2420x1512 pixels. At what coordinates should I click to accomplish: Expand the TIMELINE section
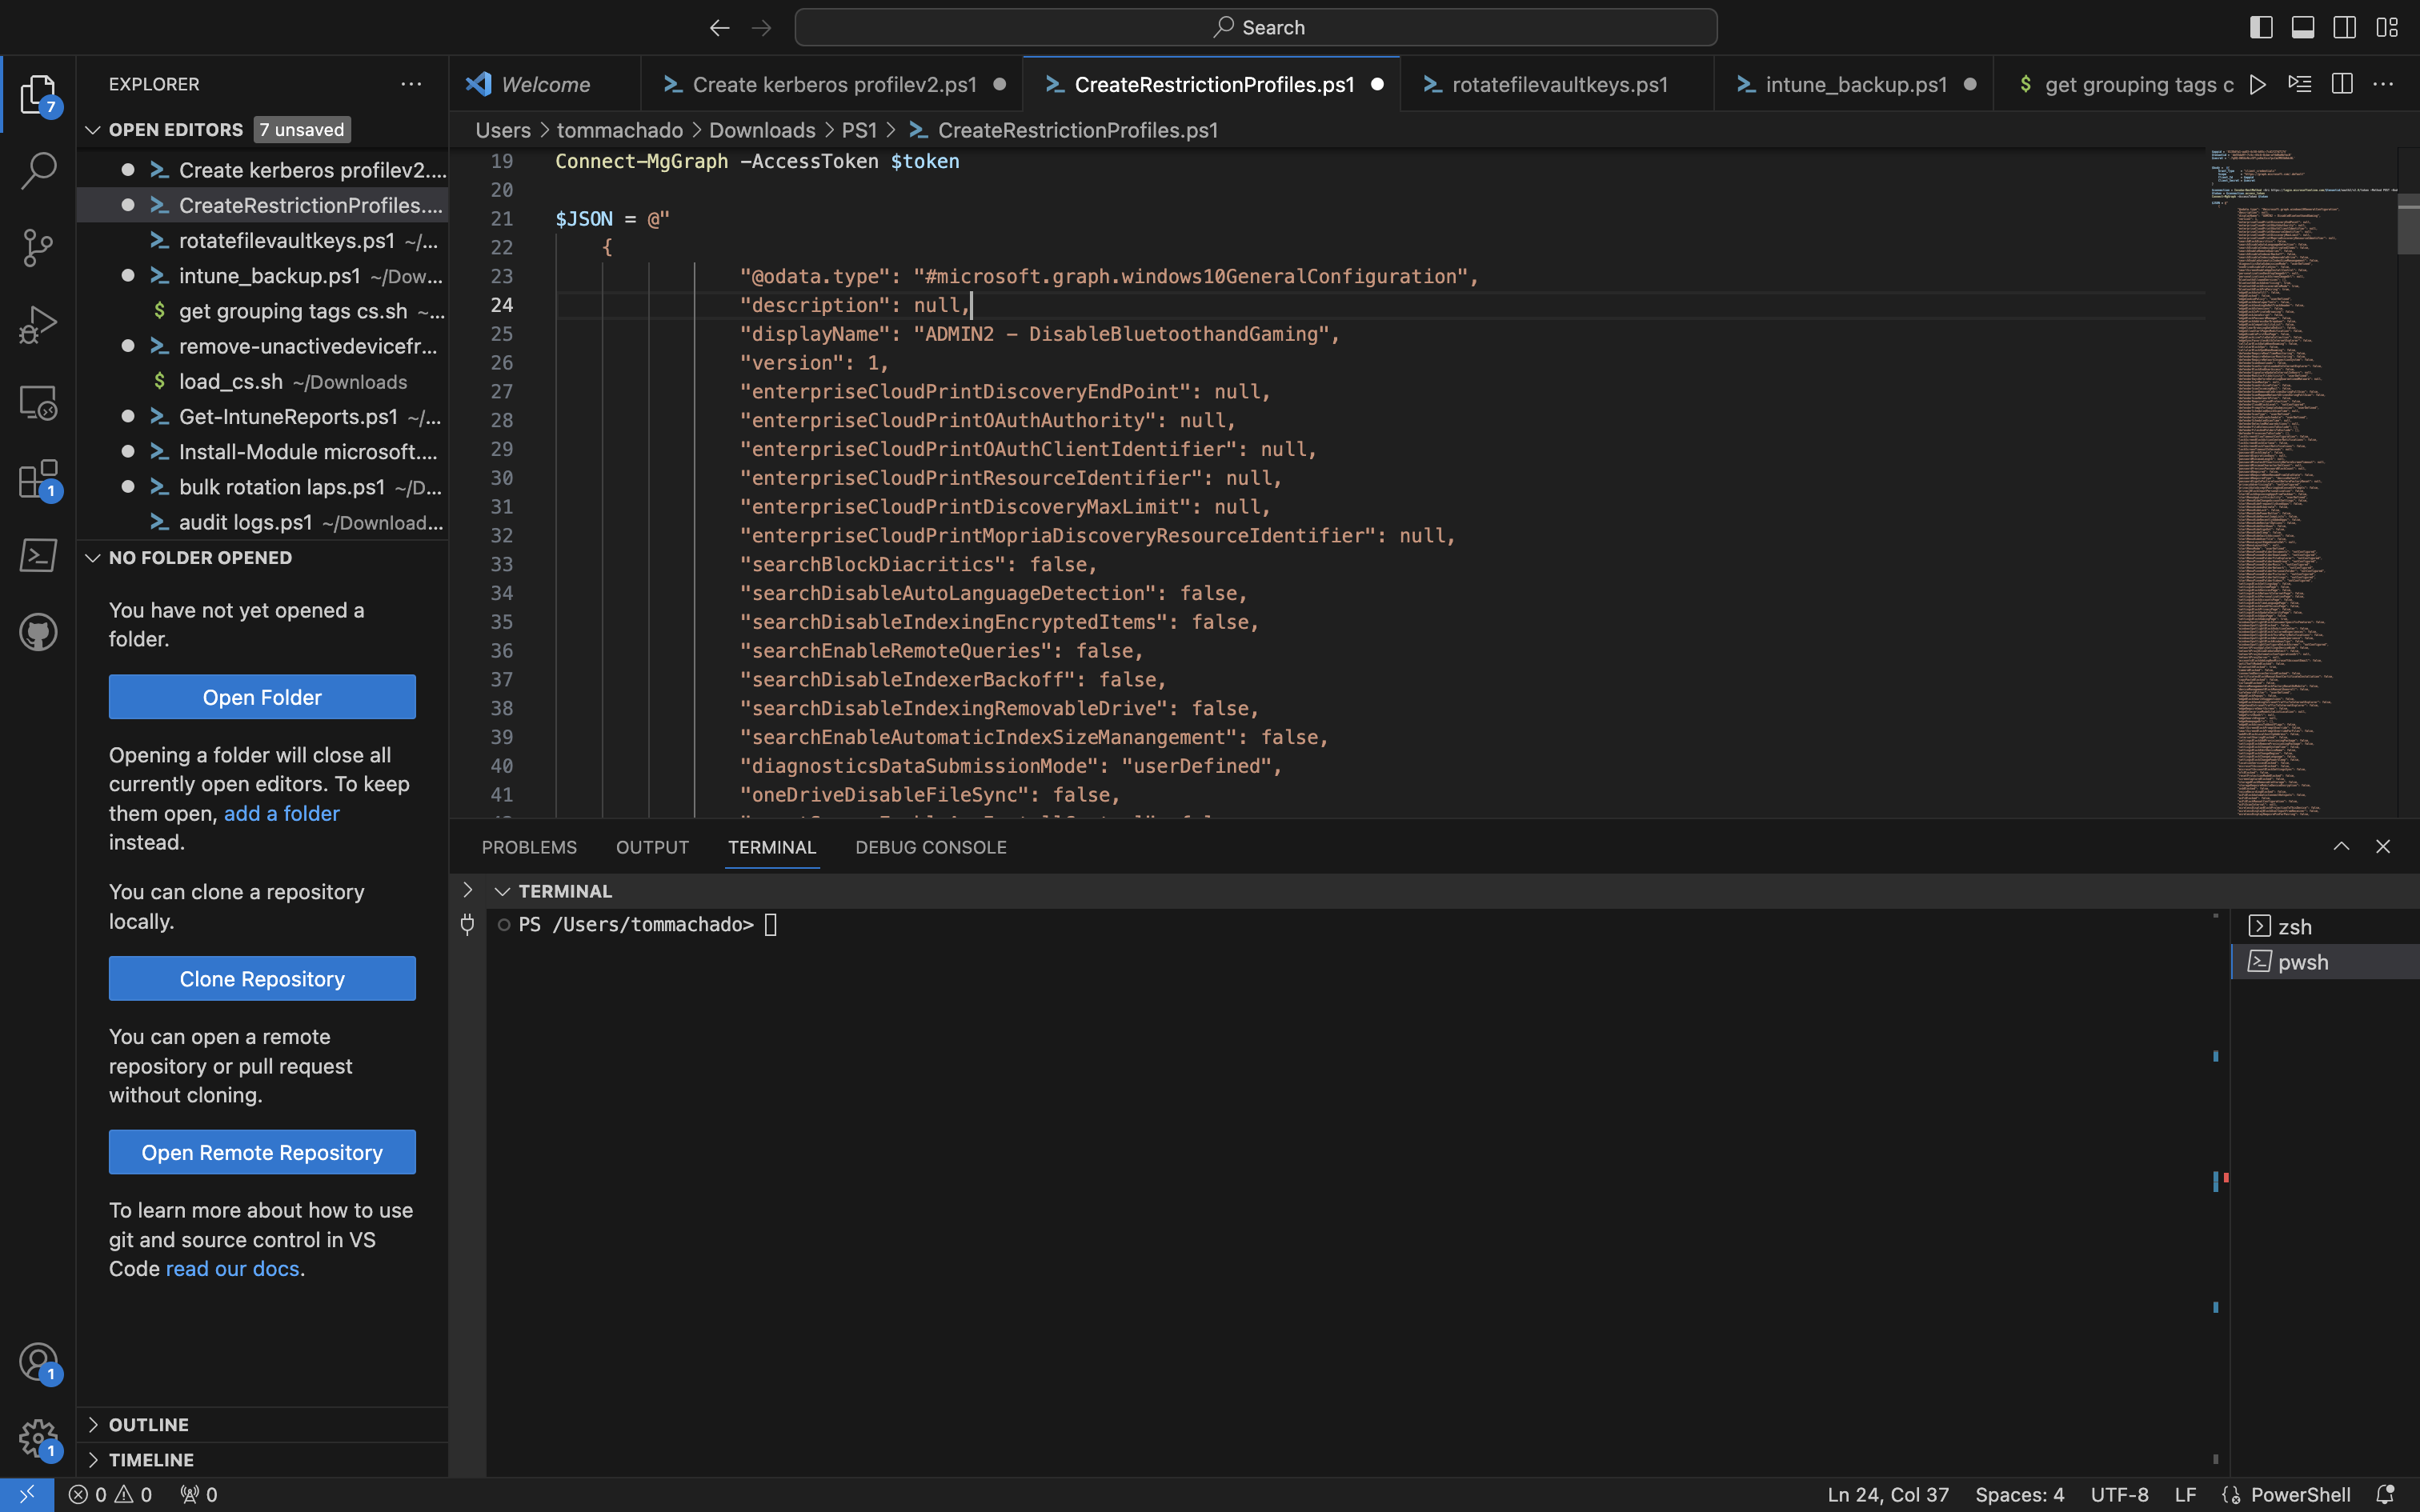[93, 1459]
